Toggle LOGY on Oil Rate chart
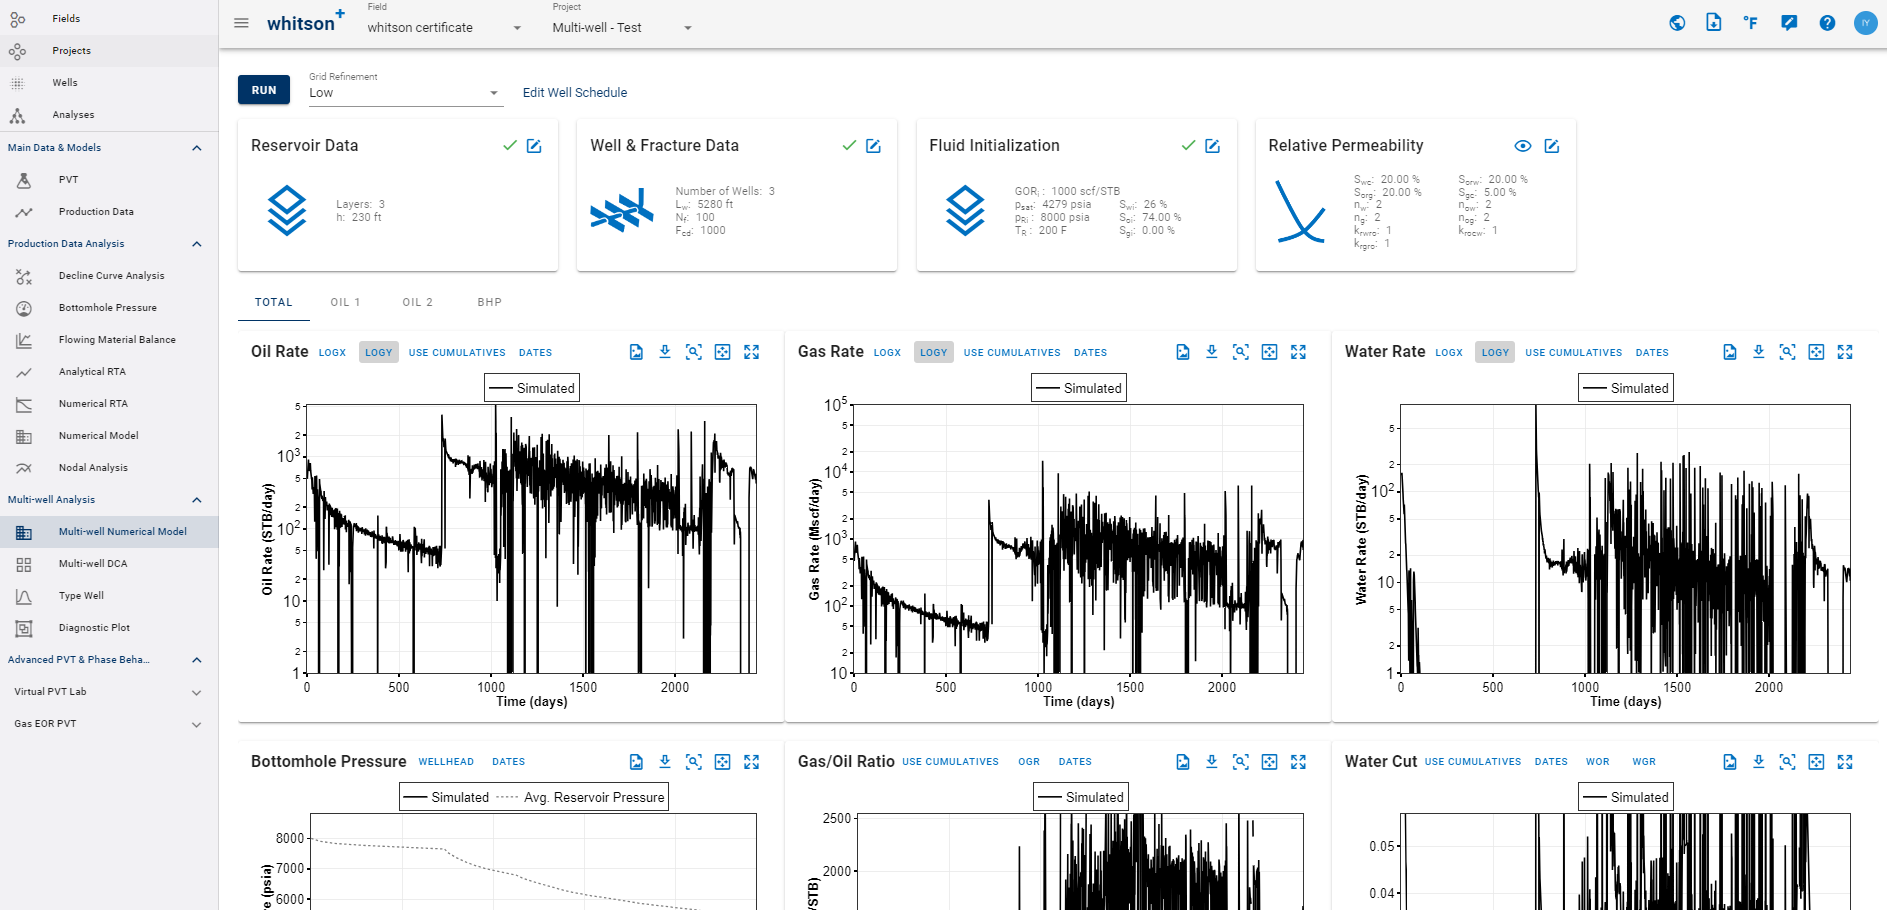 379,353
